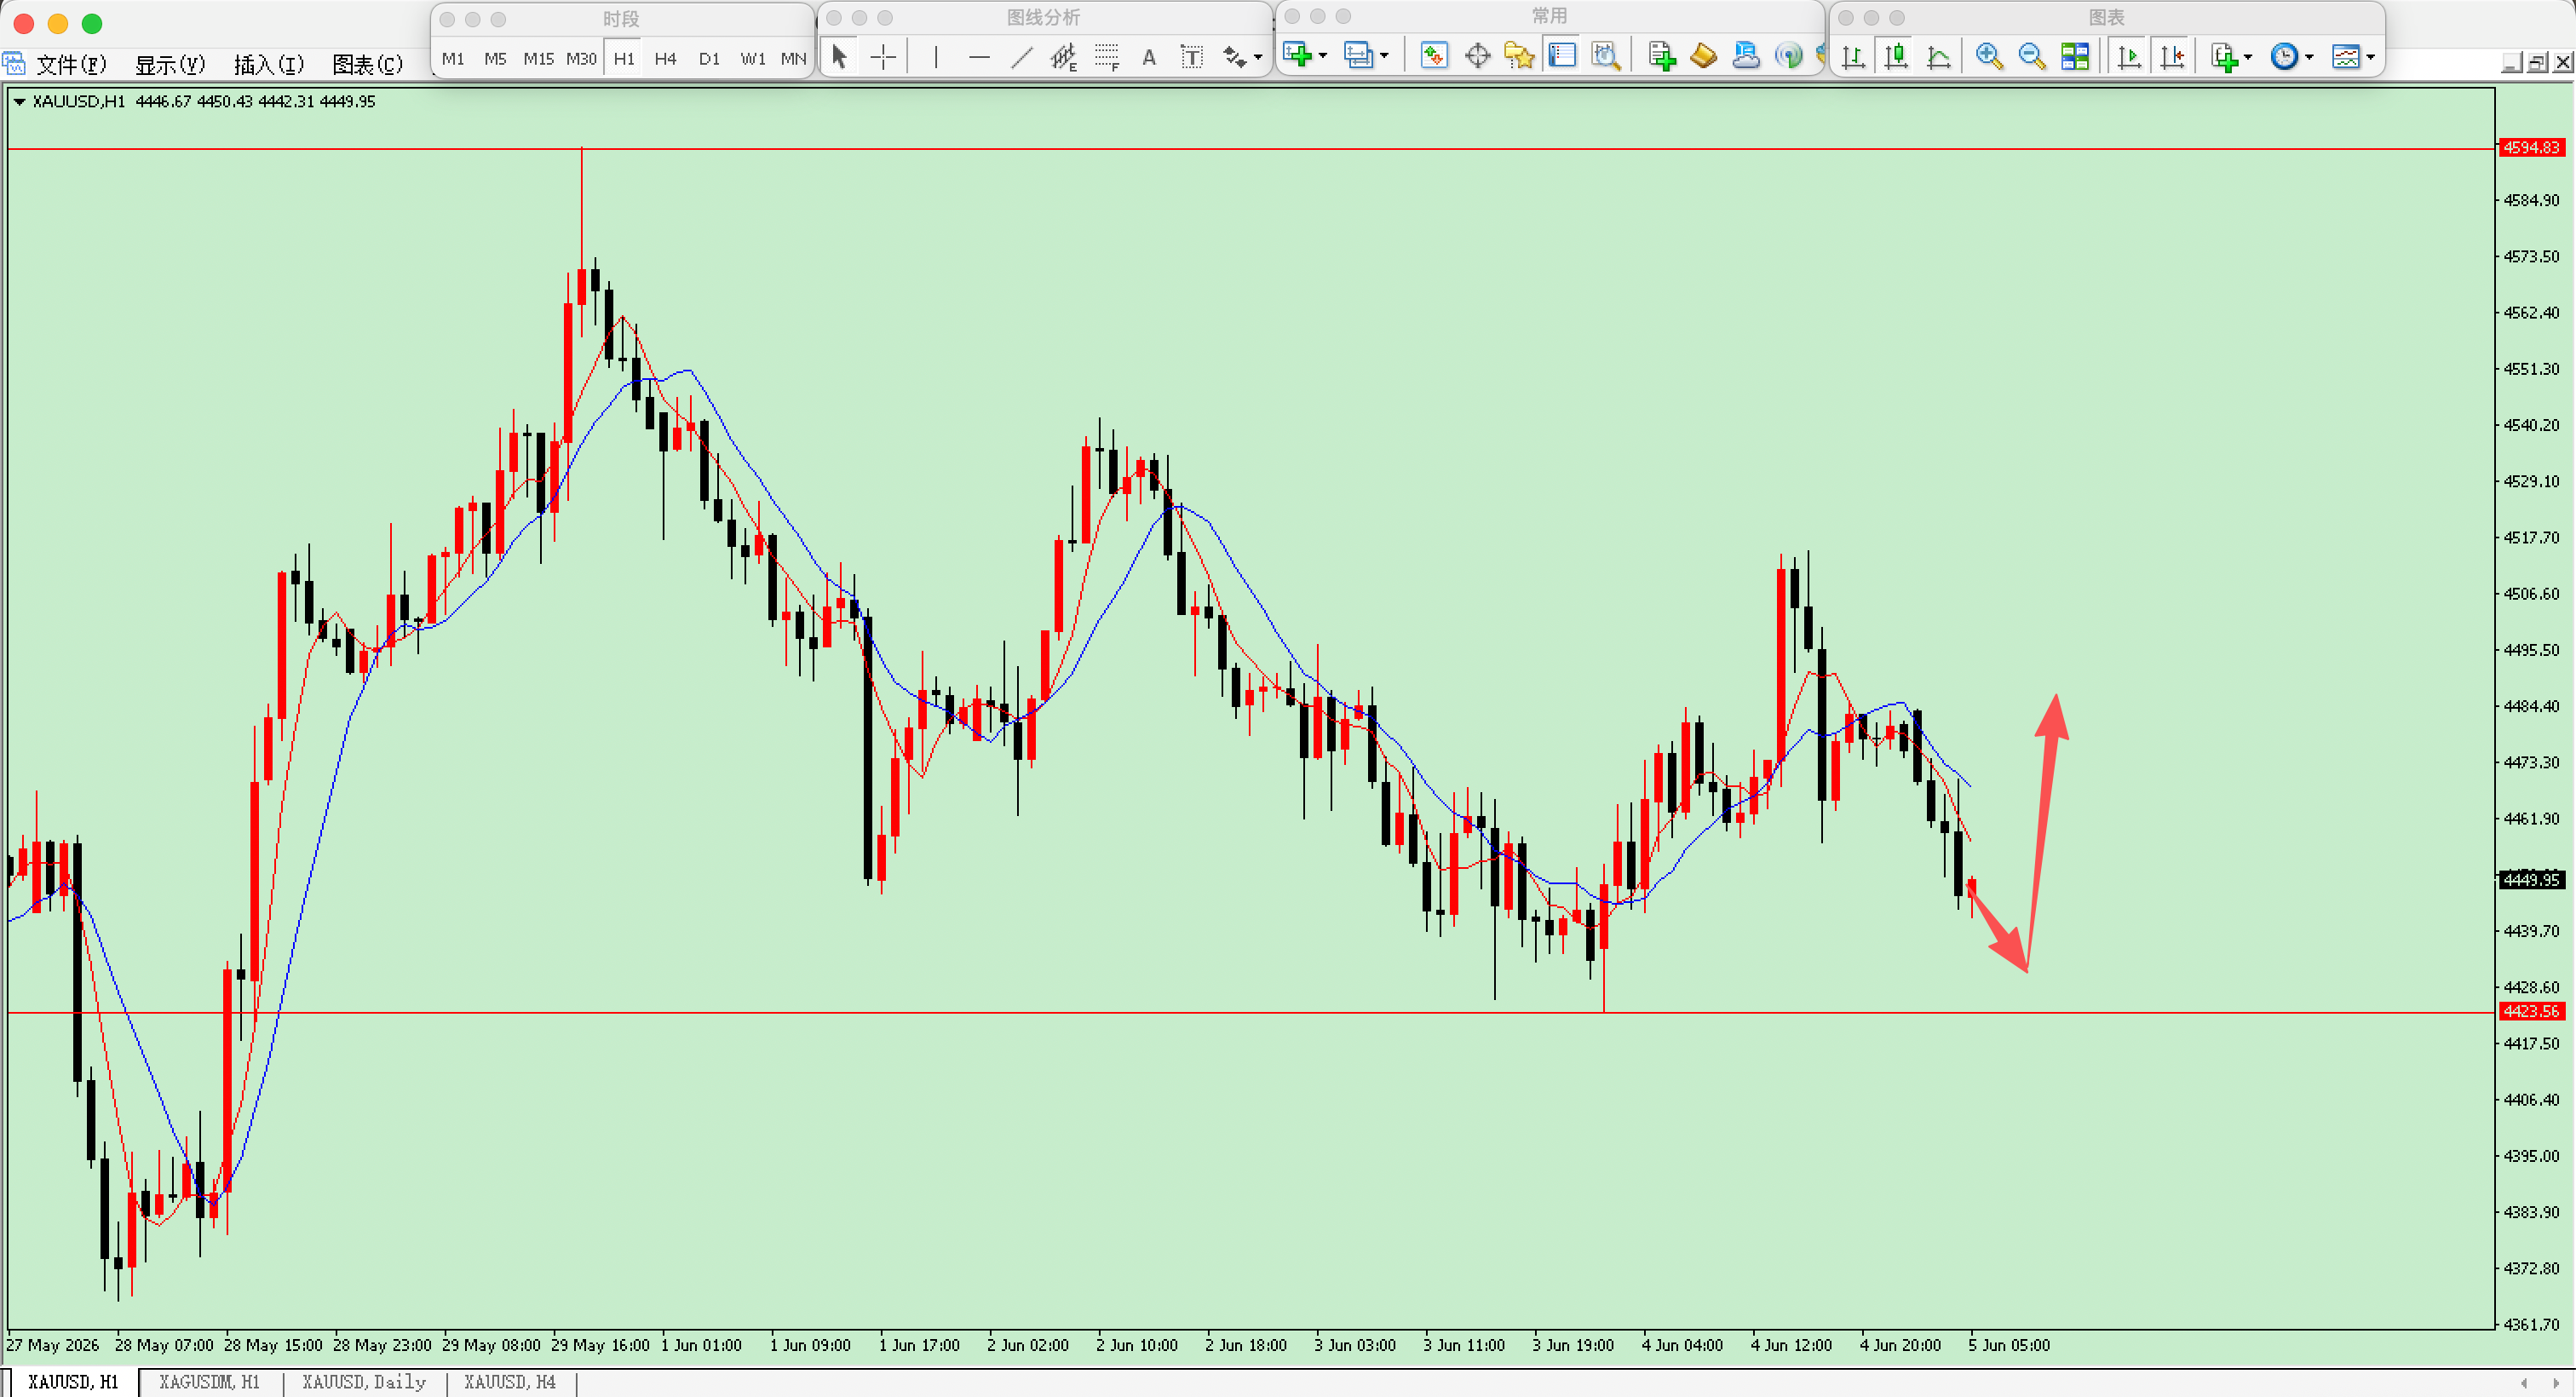Viewport: 2576px width, 1397px height.
Task: Pick the trendline drawing tool
Action: click(1021, 57)
